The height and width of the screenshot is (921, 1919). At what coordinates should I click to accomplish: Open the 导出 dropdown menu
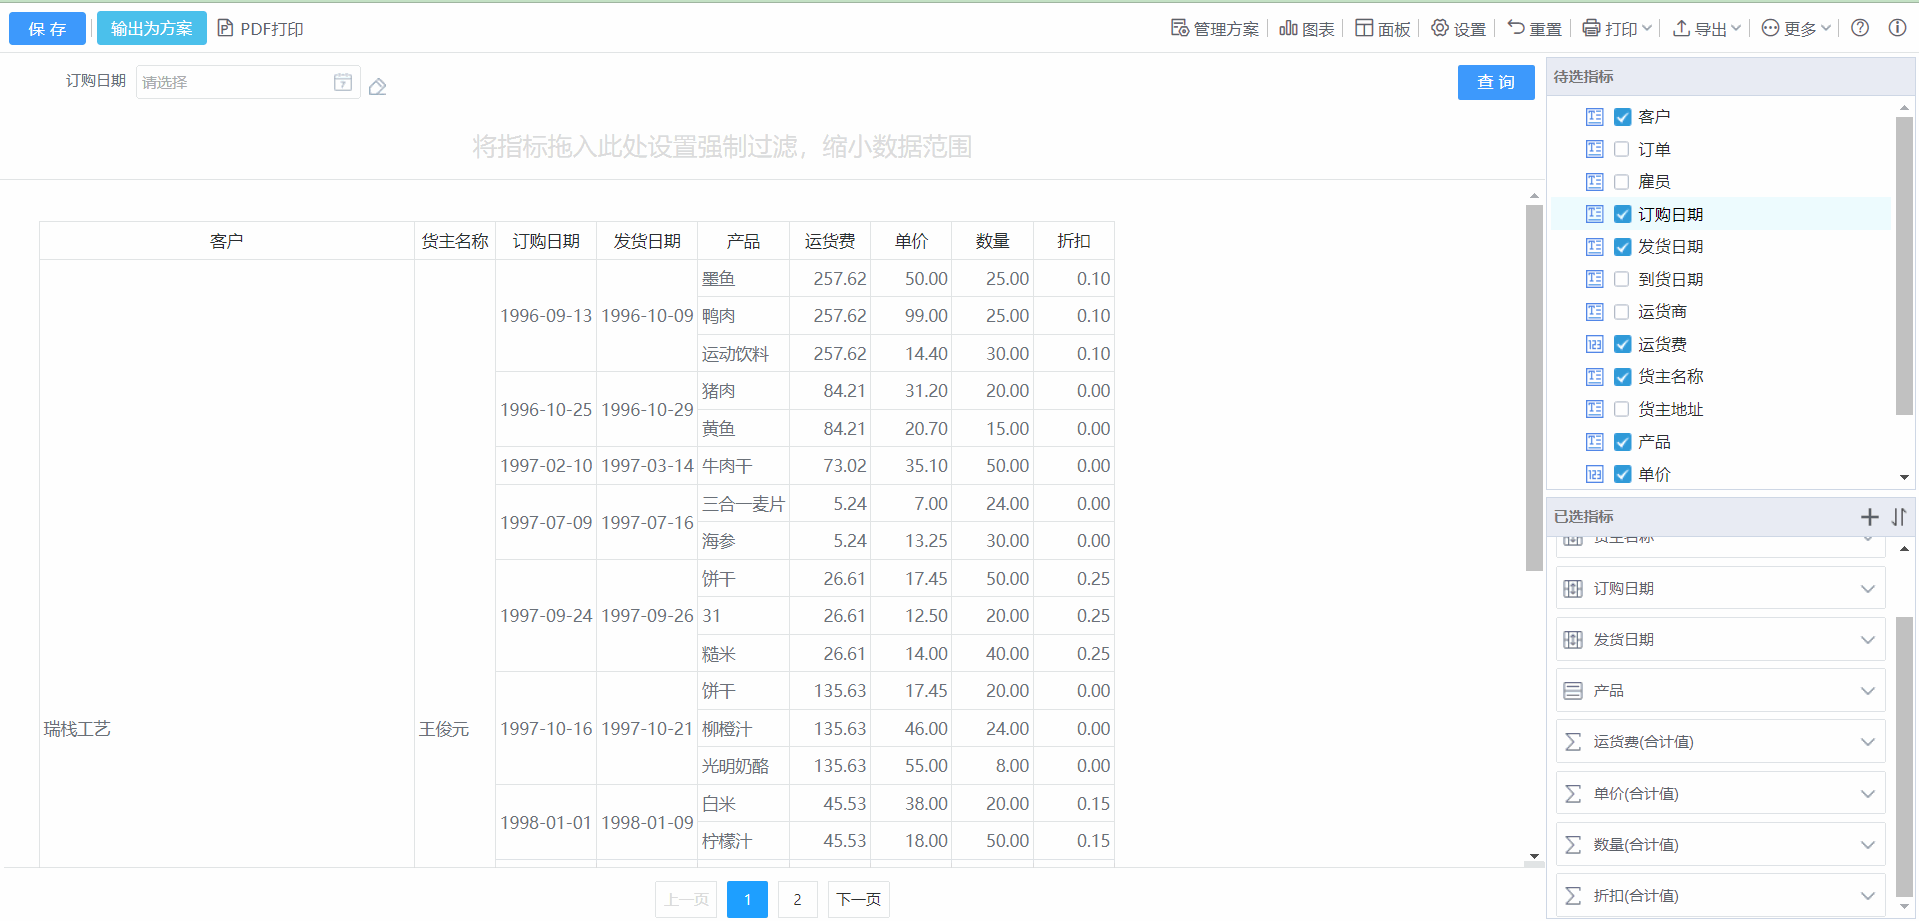(x=1707, y=29)
